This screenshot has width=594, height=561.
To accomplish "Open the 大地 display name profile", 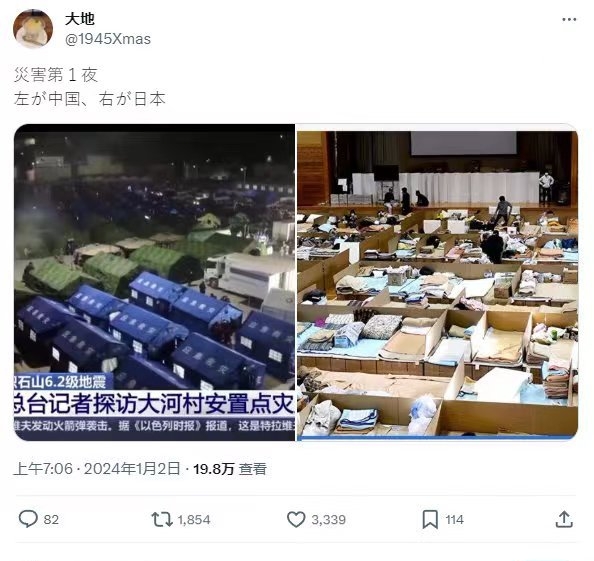I will (80, 19).
